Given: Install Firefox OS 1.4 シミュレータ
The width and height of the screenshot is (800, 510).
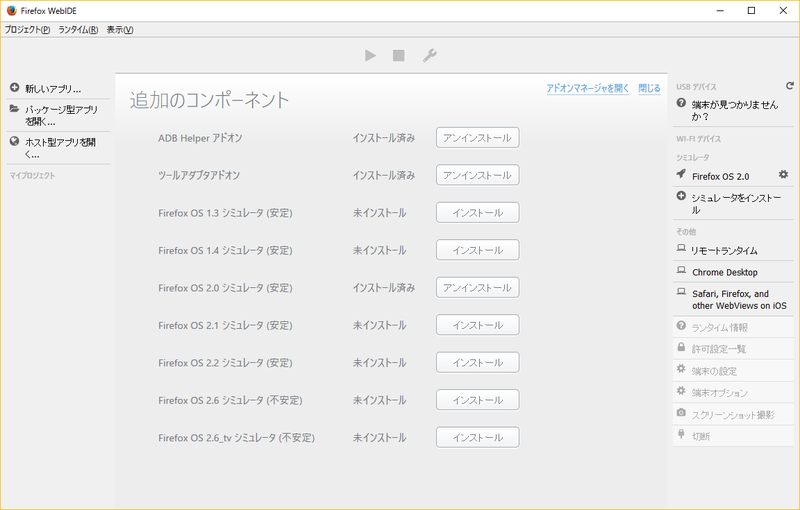Looking at the screenshot, I should click(x=478, y=250).
